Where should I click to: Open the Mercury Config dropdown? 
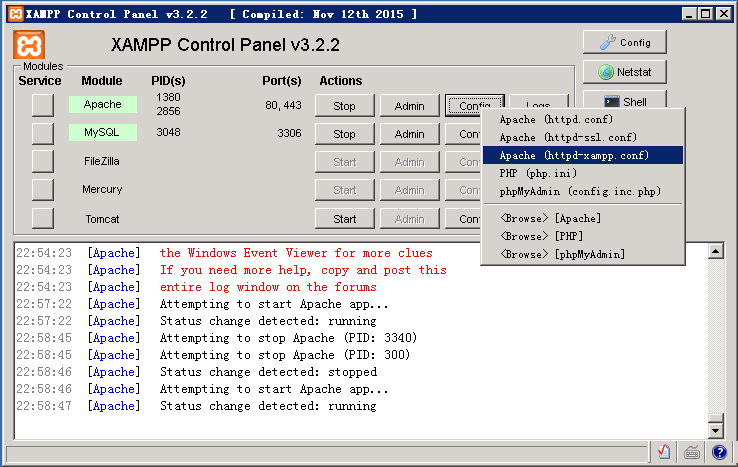pos(463,190)
